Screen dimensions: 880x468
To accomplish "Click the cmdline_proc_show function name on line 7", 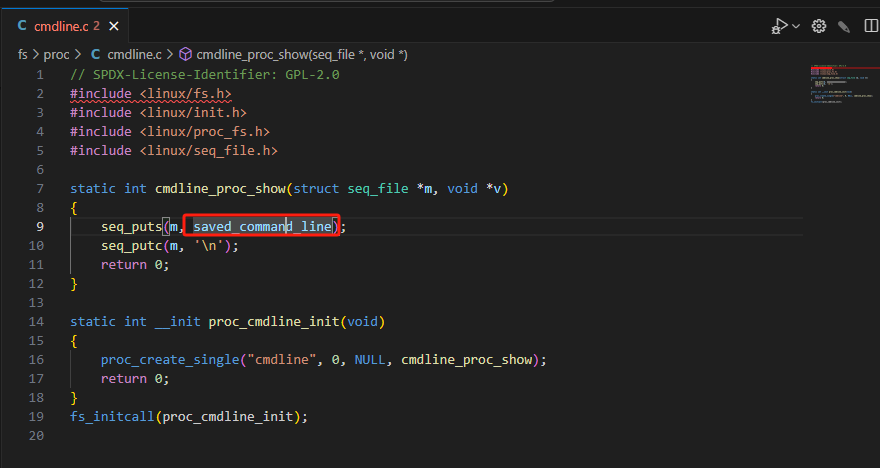I will [220, 189].
